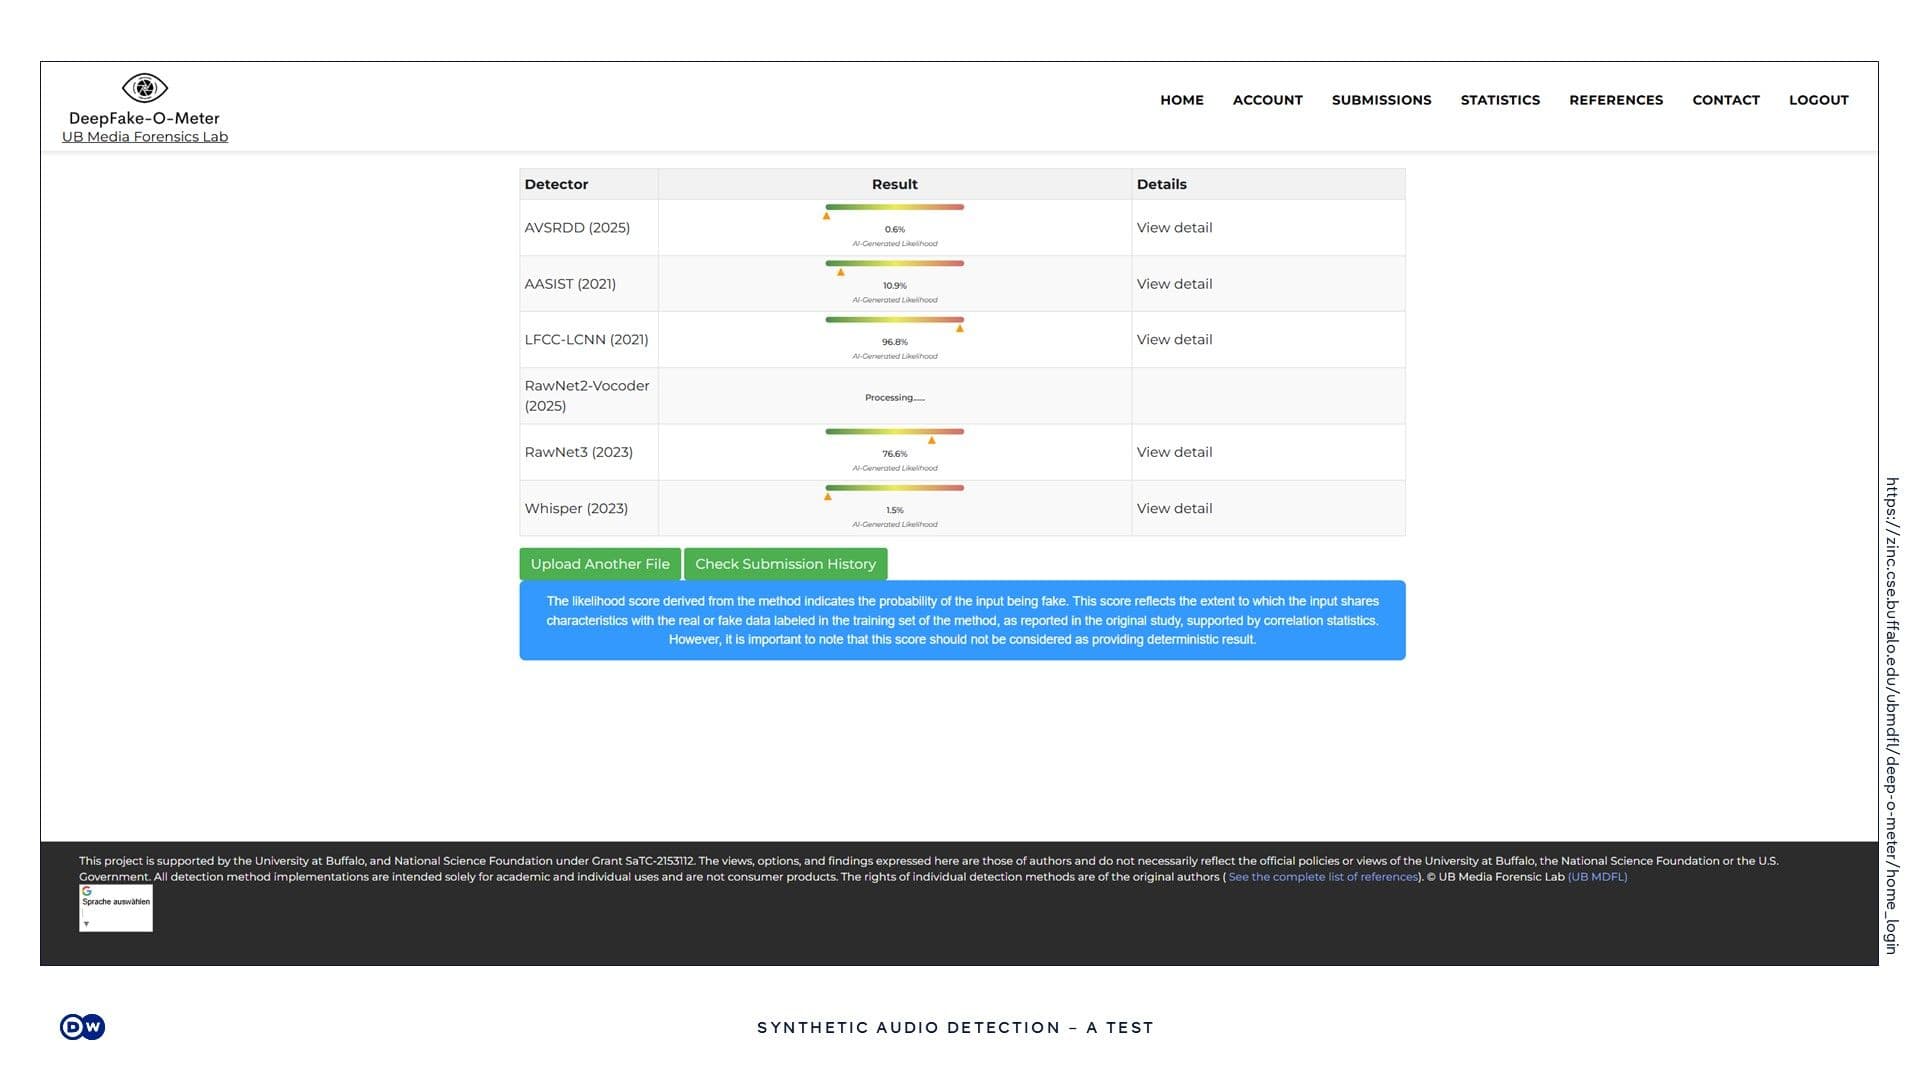Open the HOME navigation menu item
This screenshot has width=1920, height=1080.
coord(1181,100)
